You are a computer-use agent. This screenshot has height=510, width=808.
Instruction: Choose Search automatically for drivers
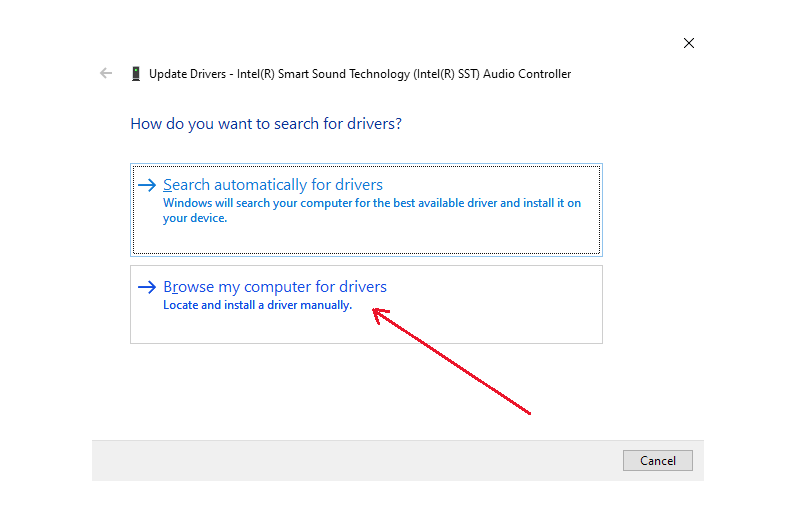(x=366, y=210)
